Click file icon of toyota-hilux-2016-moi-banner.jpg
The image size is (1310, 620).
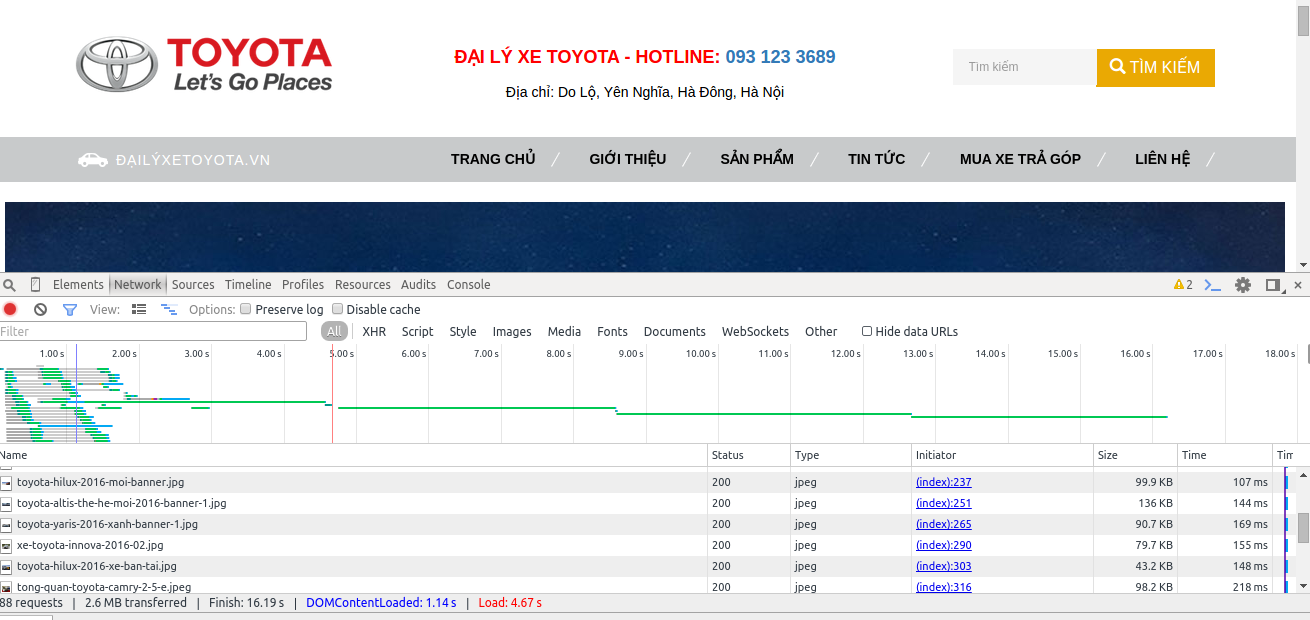point(6,482)
